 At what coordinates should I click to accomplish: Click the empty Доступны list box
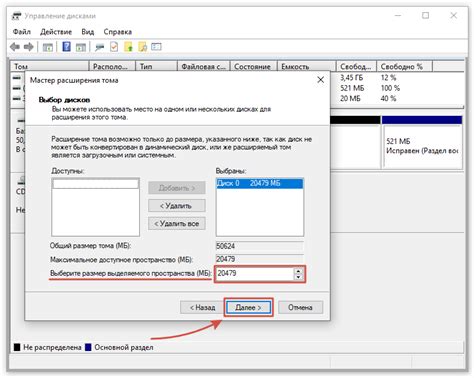[95, 207]
